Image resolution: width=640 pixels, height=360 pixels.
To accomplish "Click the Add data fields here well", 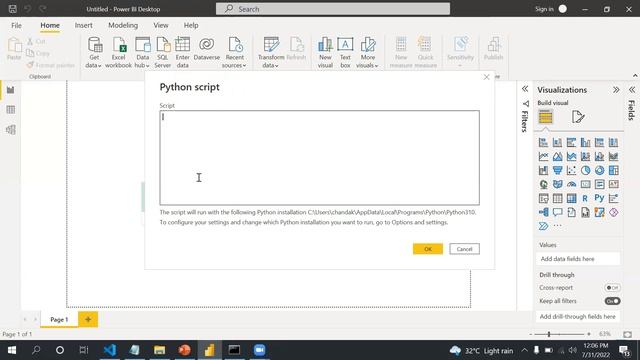I will click(578, 259).
